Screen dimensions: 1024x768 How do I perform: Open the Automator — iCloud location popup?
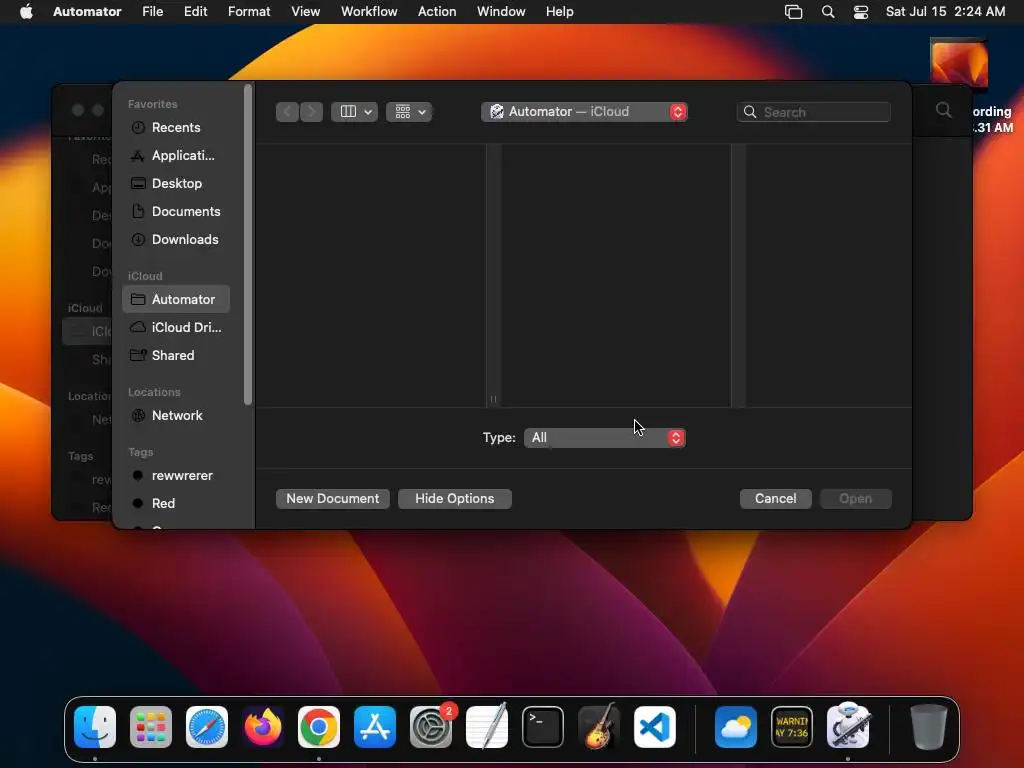pos(584,112)
